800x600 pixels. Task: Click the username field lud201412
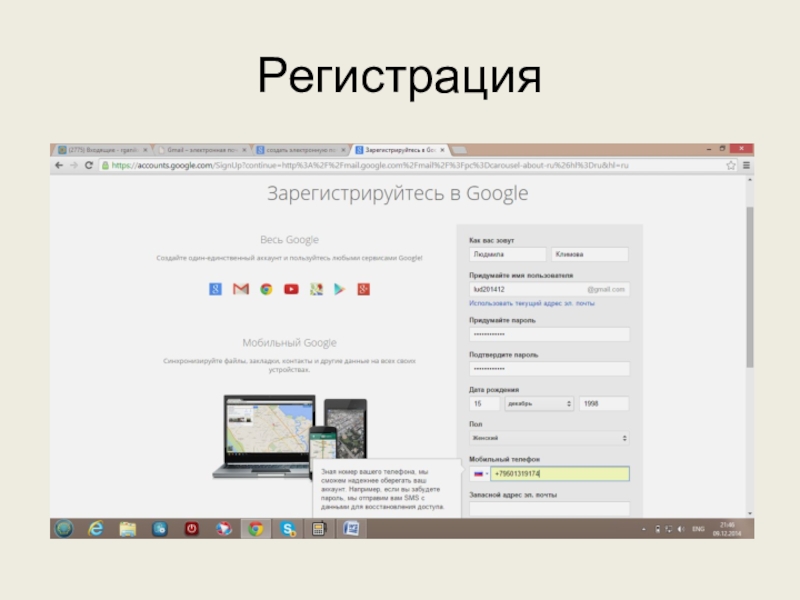[549, 289]
